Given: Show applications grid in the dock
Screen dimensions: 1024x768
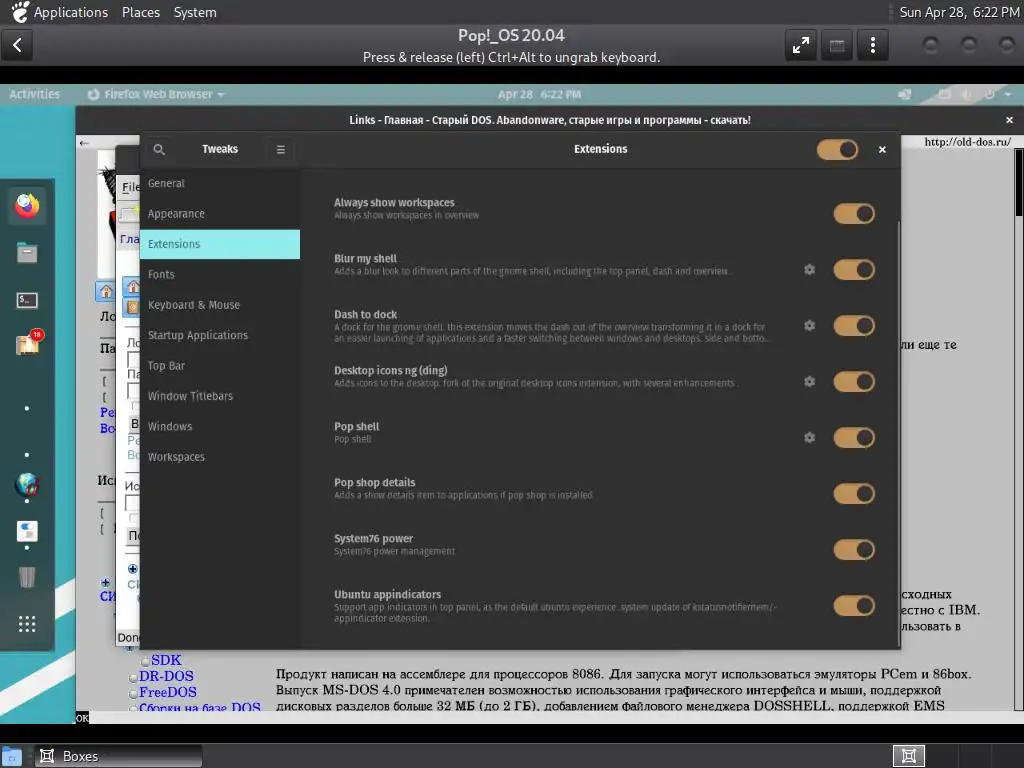Looking at the screenshot, I should 27,624.
